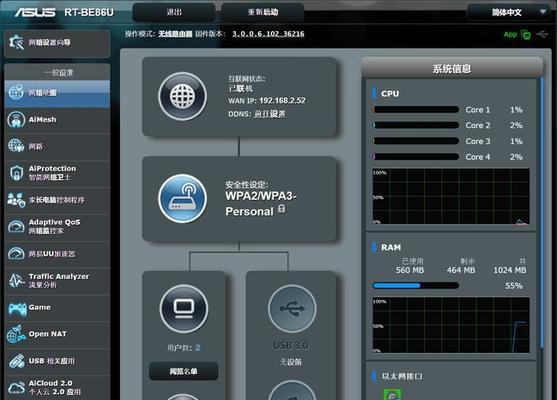Click the 一般设置 section header

57,72
